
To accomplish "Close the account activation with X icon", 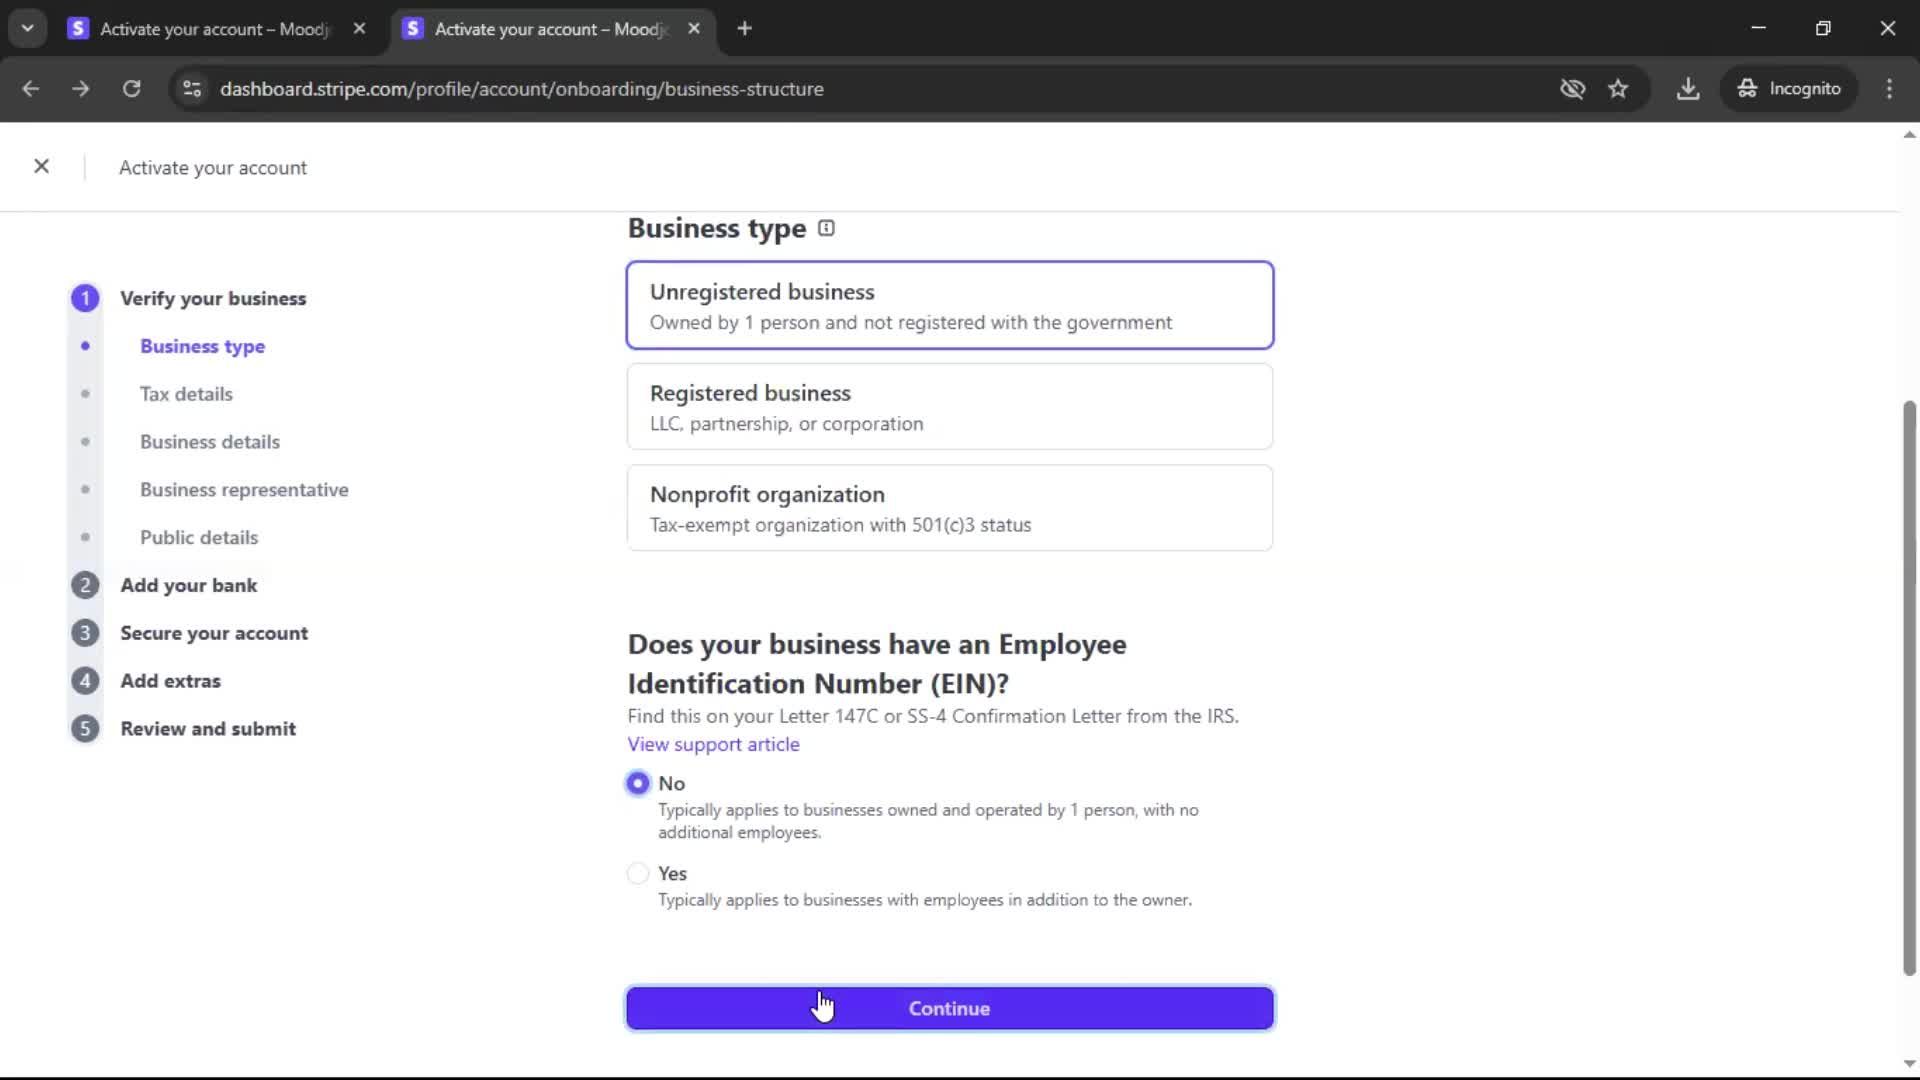I will tap(41, 166).
